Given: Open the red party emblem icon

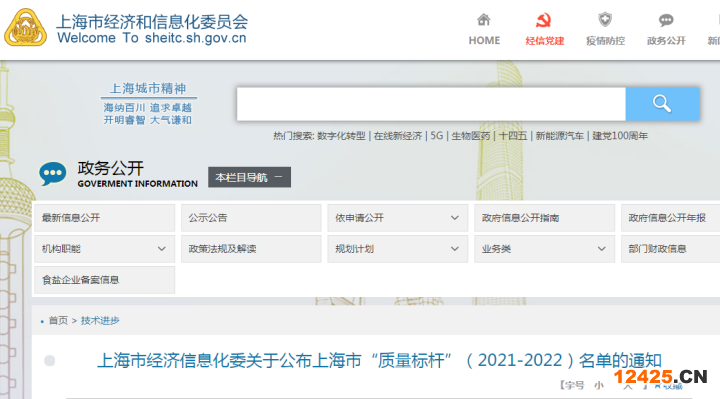Looking at the screenshot, I should (544, 20).
